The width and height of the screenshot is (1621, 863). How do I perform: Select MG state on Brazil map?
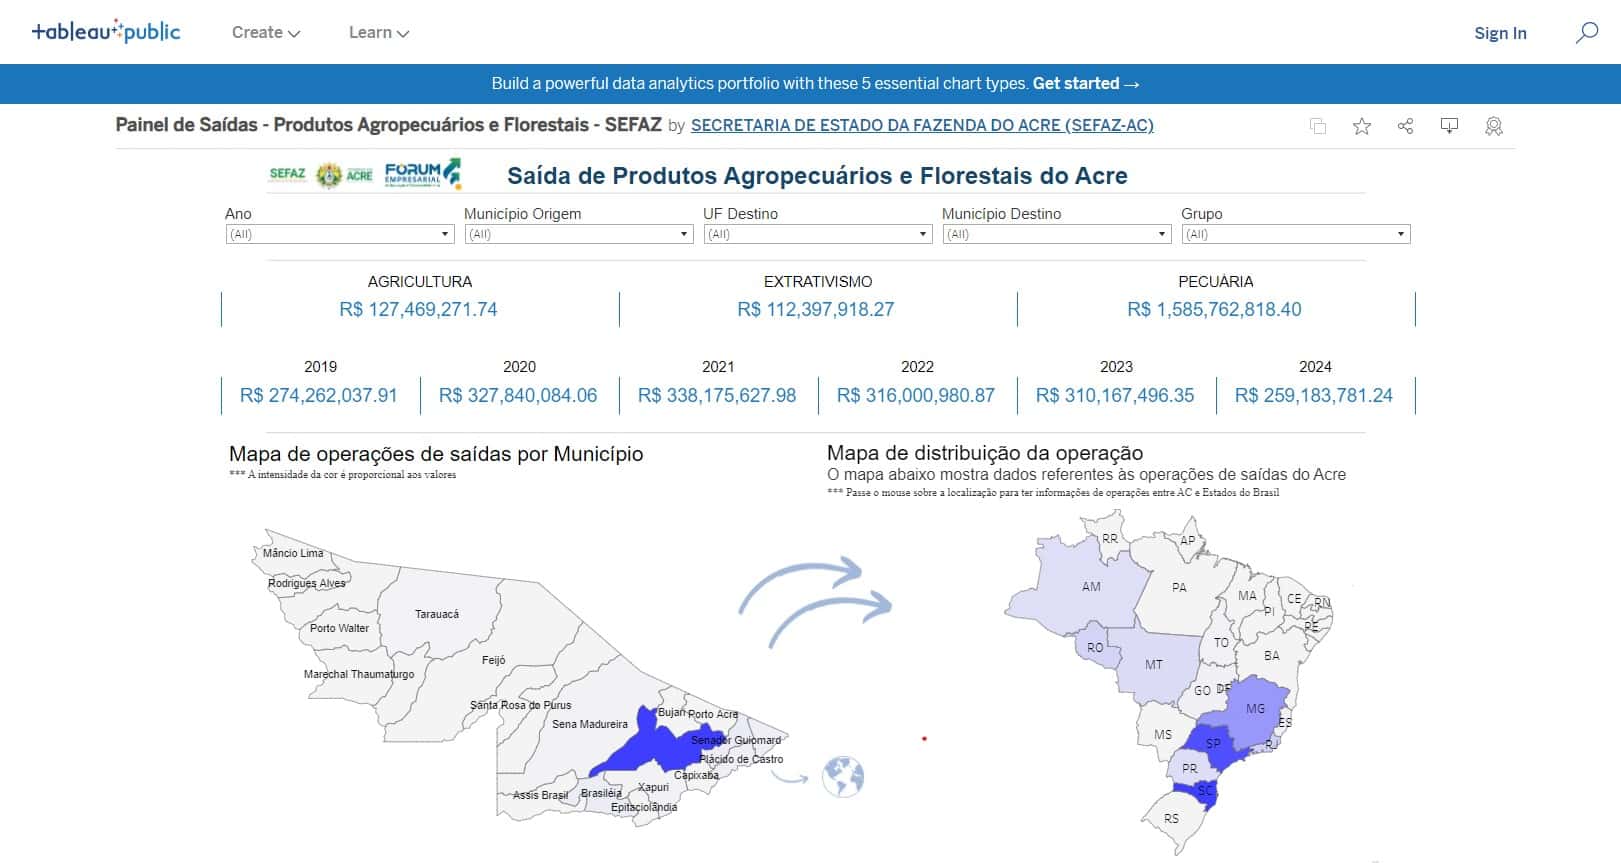1256,708
